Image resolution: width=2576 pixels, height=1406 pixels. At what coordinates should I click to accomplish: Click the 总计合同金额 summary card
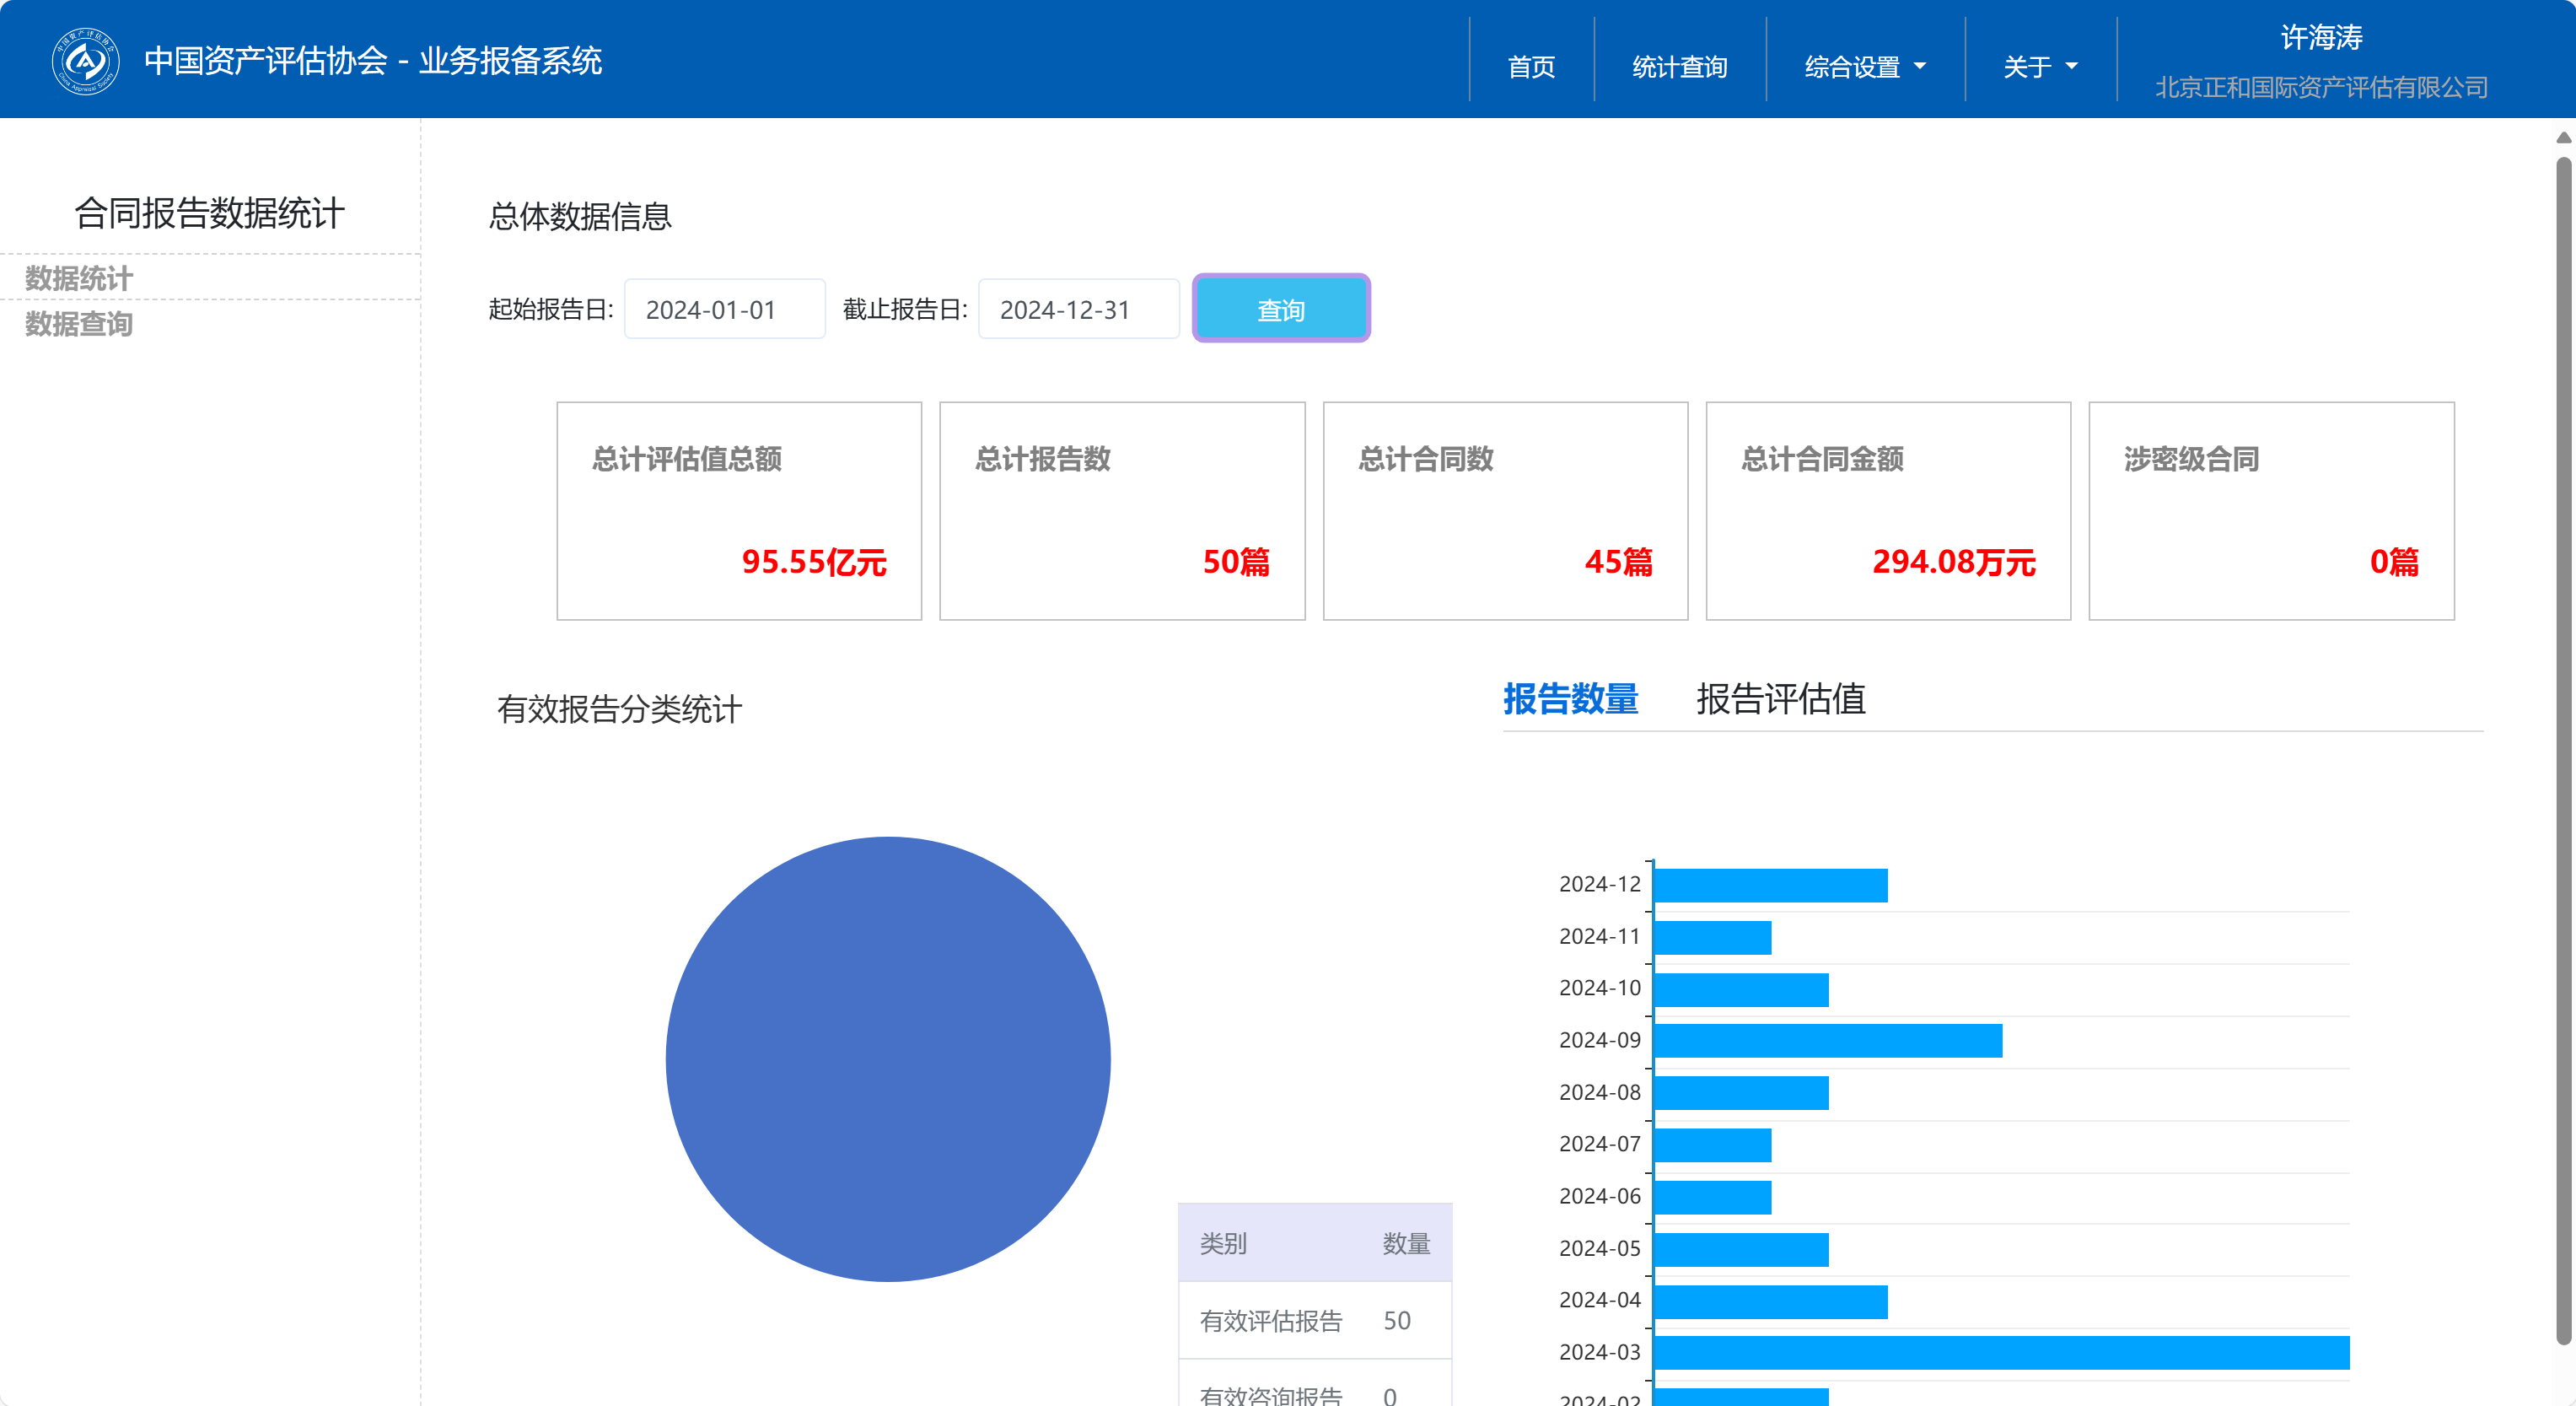click(x=1887, y=511)
